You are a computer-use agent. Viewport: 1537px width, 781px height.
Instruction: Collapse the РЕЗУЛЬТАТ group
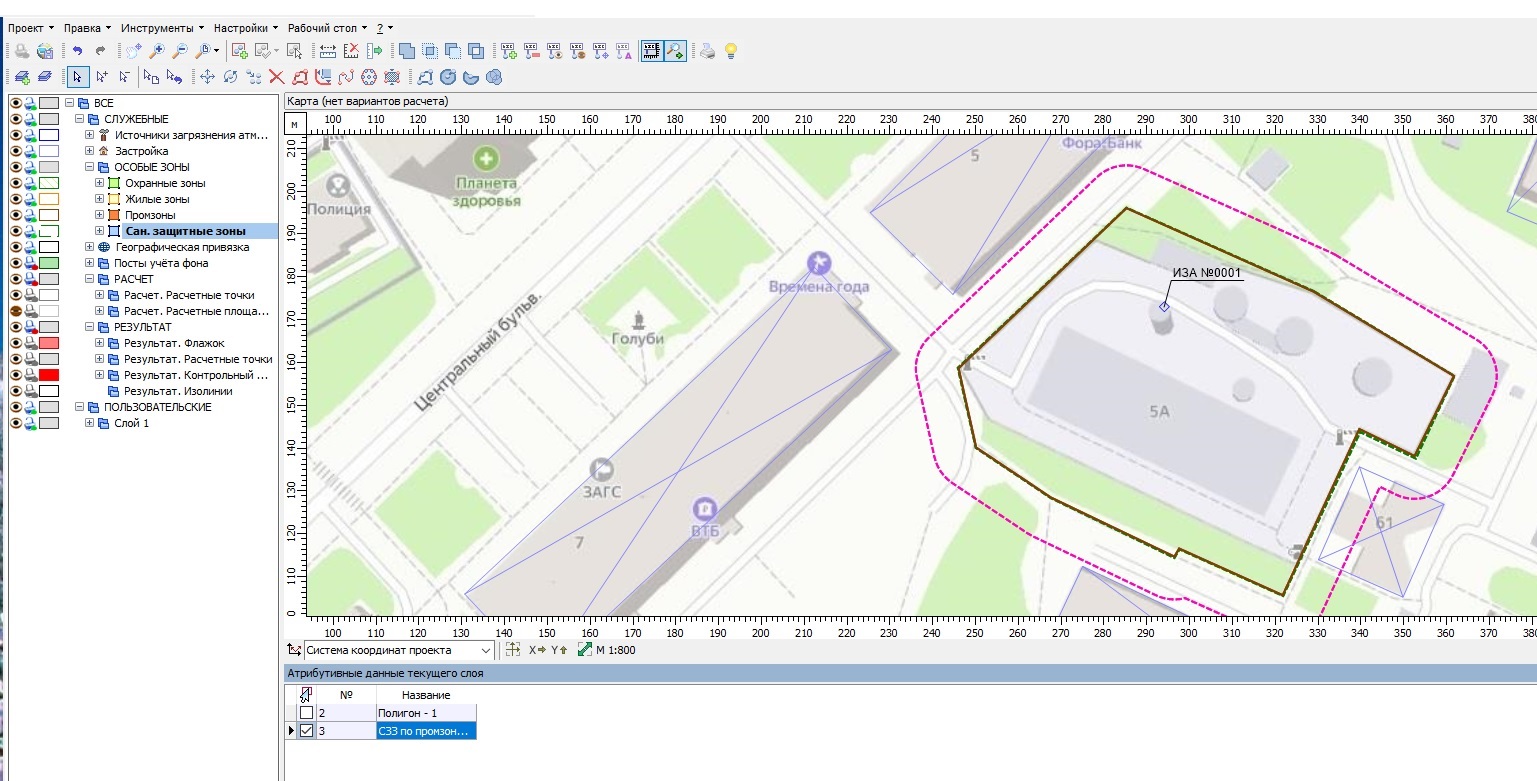coord(90,327)
